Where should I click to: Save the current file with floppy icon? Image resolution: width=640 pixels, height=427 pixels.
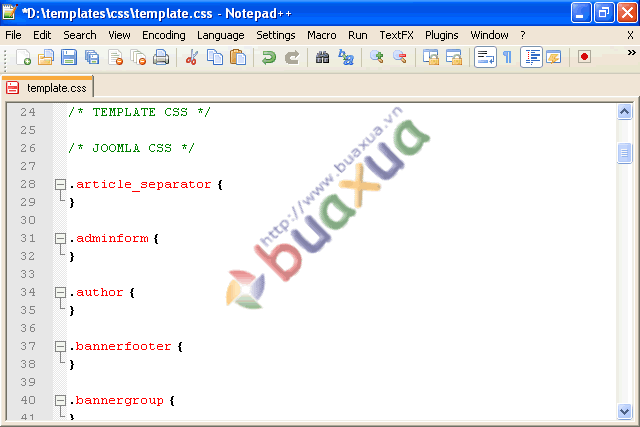69,57
